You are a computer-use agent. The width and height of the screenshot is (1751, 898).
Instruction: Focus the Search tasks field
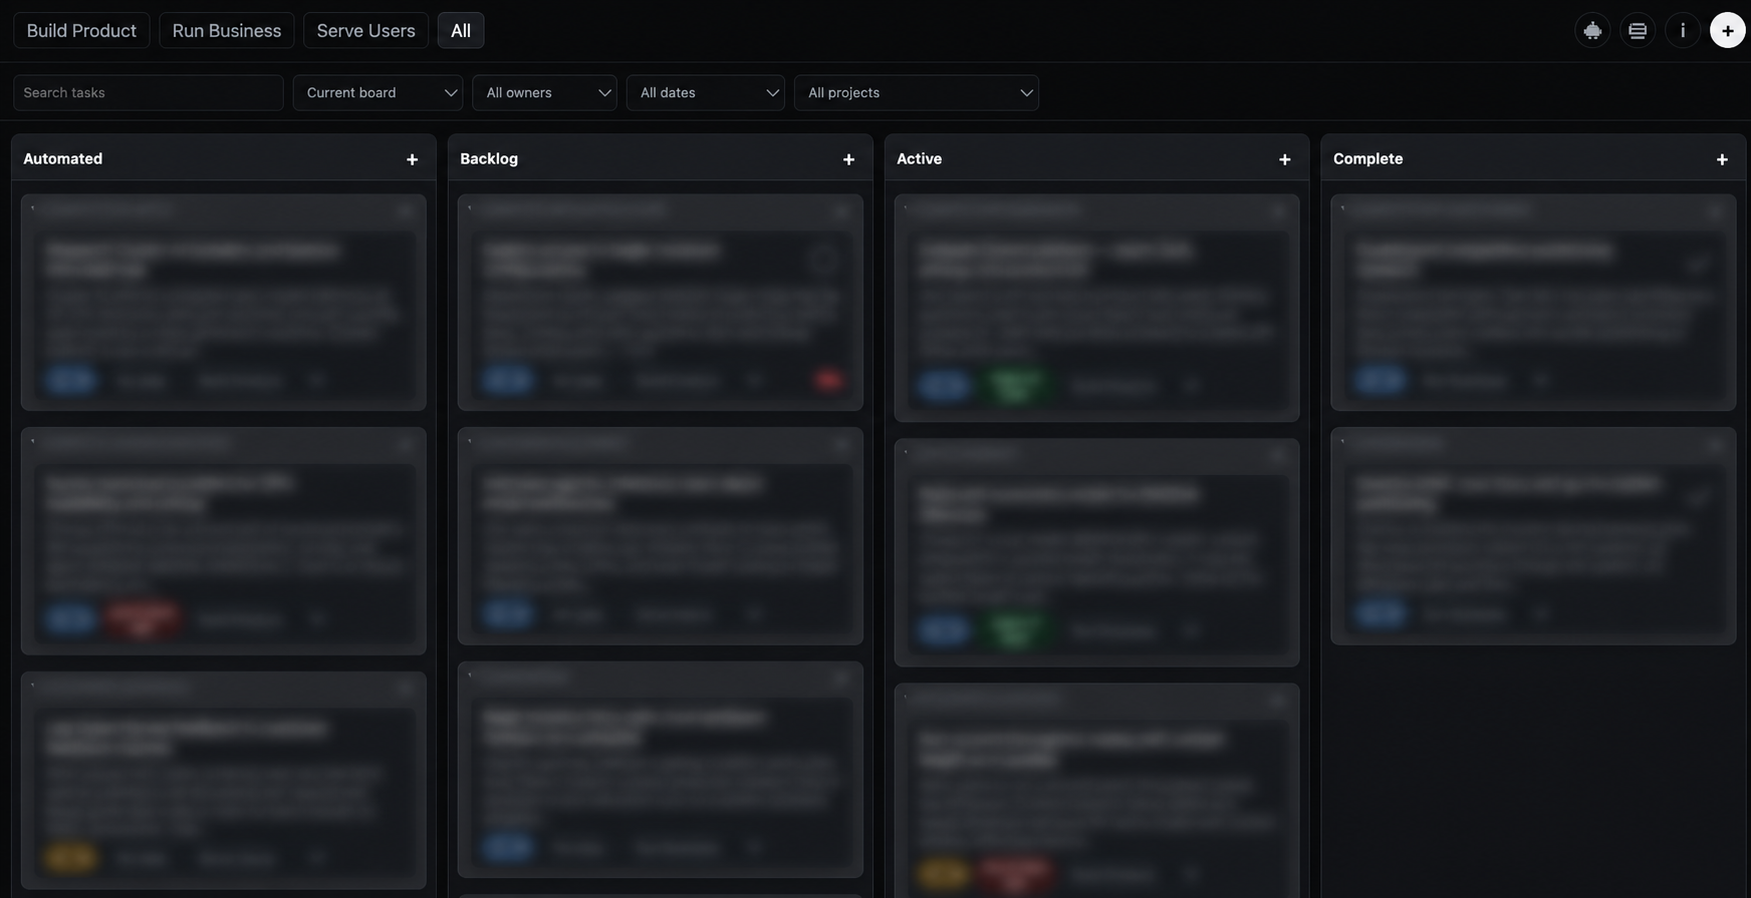(x=149, y=93)
